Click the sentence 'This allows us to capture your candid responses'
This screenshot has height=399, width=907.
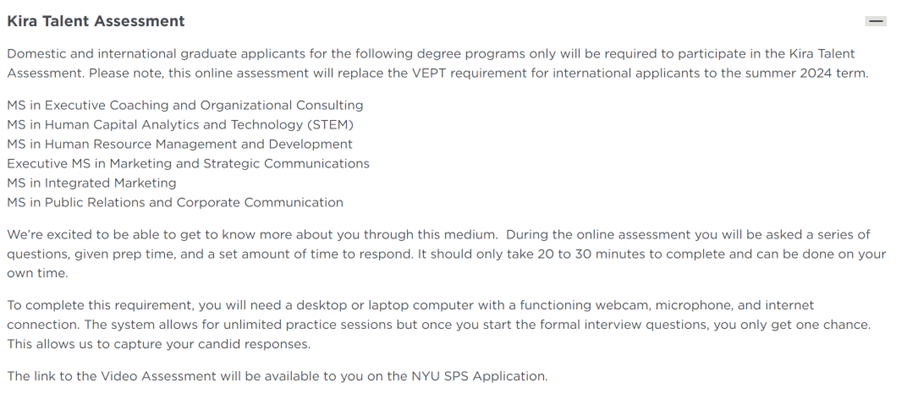pos(158,344)
